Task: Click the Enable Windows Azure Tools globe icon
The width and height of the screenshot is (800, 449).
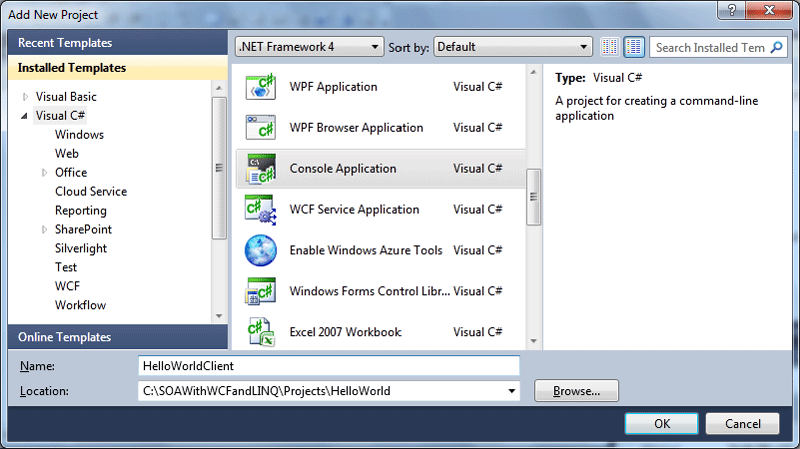Action: pos(260,250)
